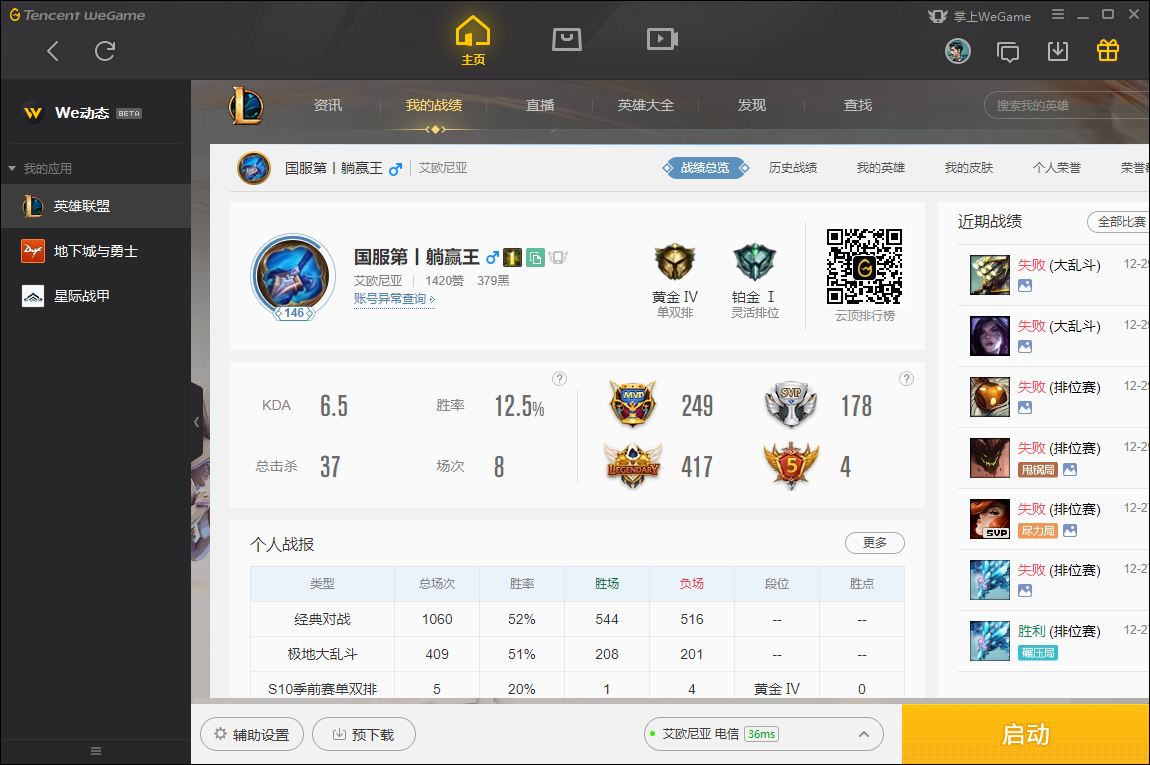Image resolution: width=1150 pixels, height=765 pixels.
Task: Open the 艾欧尼亚 电信 server dropdown
Action: click(763, 734)
